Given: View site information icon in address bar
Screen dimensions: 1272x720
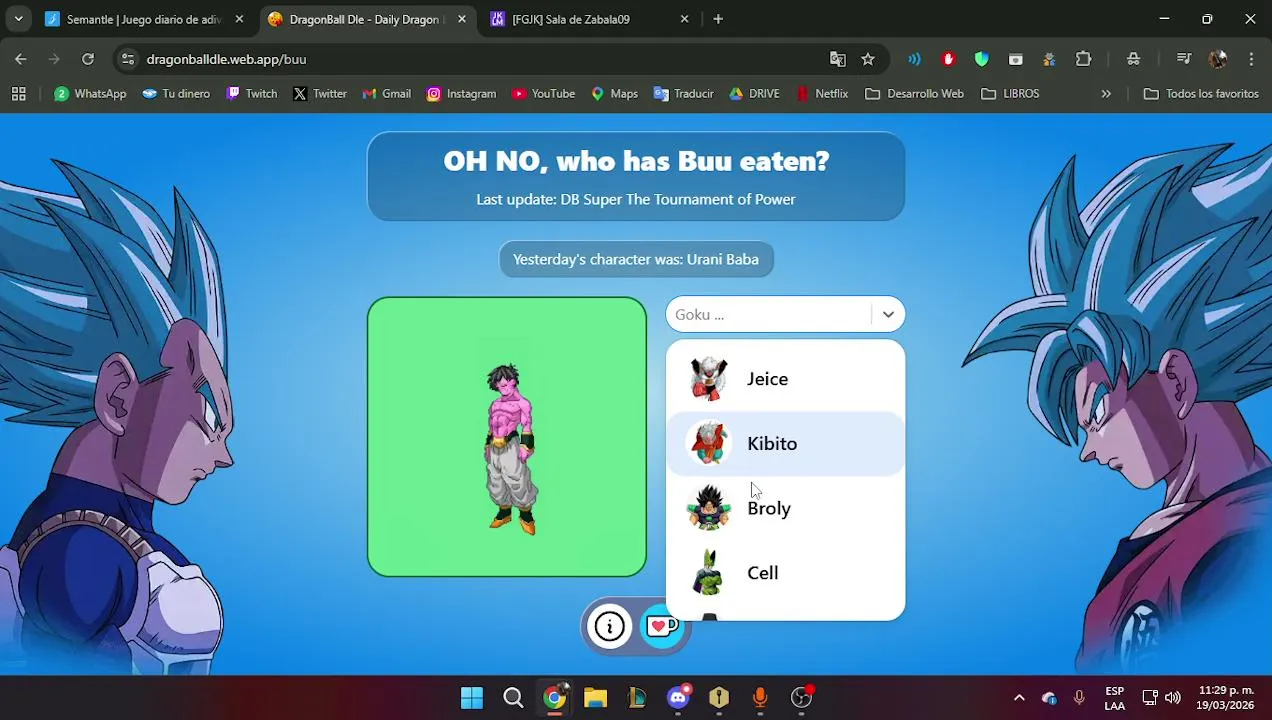Looking at the screenshot, I should point(127,59).
